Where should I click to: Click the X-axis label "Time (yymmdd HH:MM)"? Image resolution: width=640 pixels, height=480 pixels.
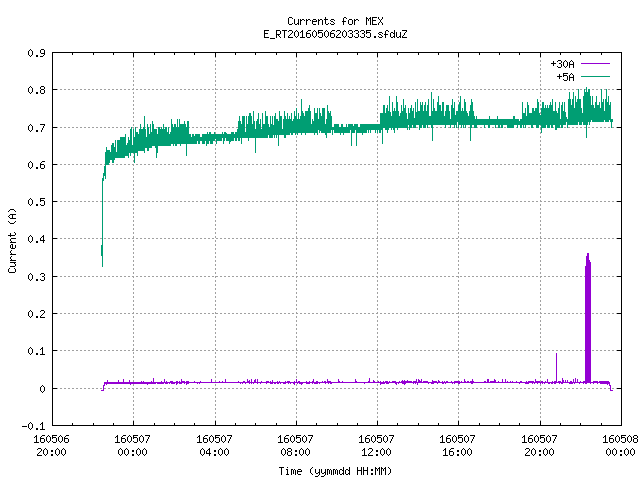click(x=335, y=471)
